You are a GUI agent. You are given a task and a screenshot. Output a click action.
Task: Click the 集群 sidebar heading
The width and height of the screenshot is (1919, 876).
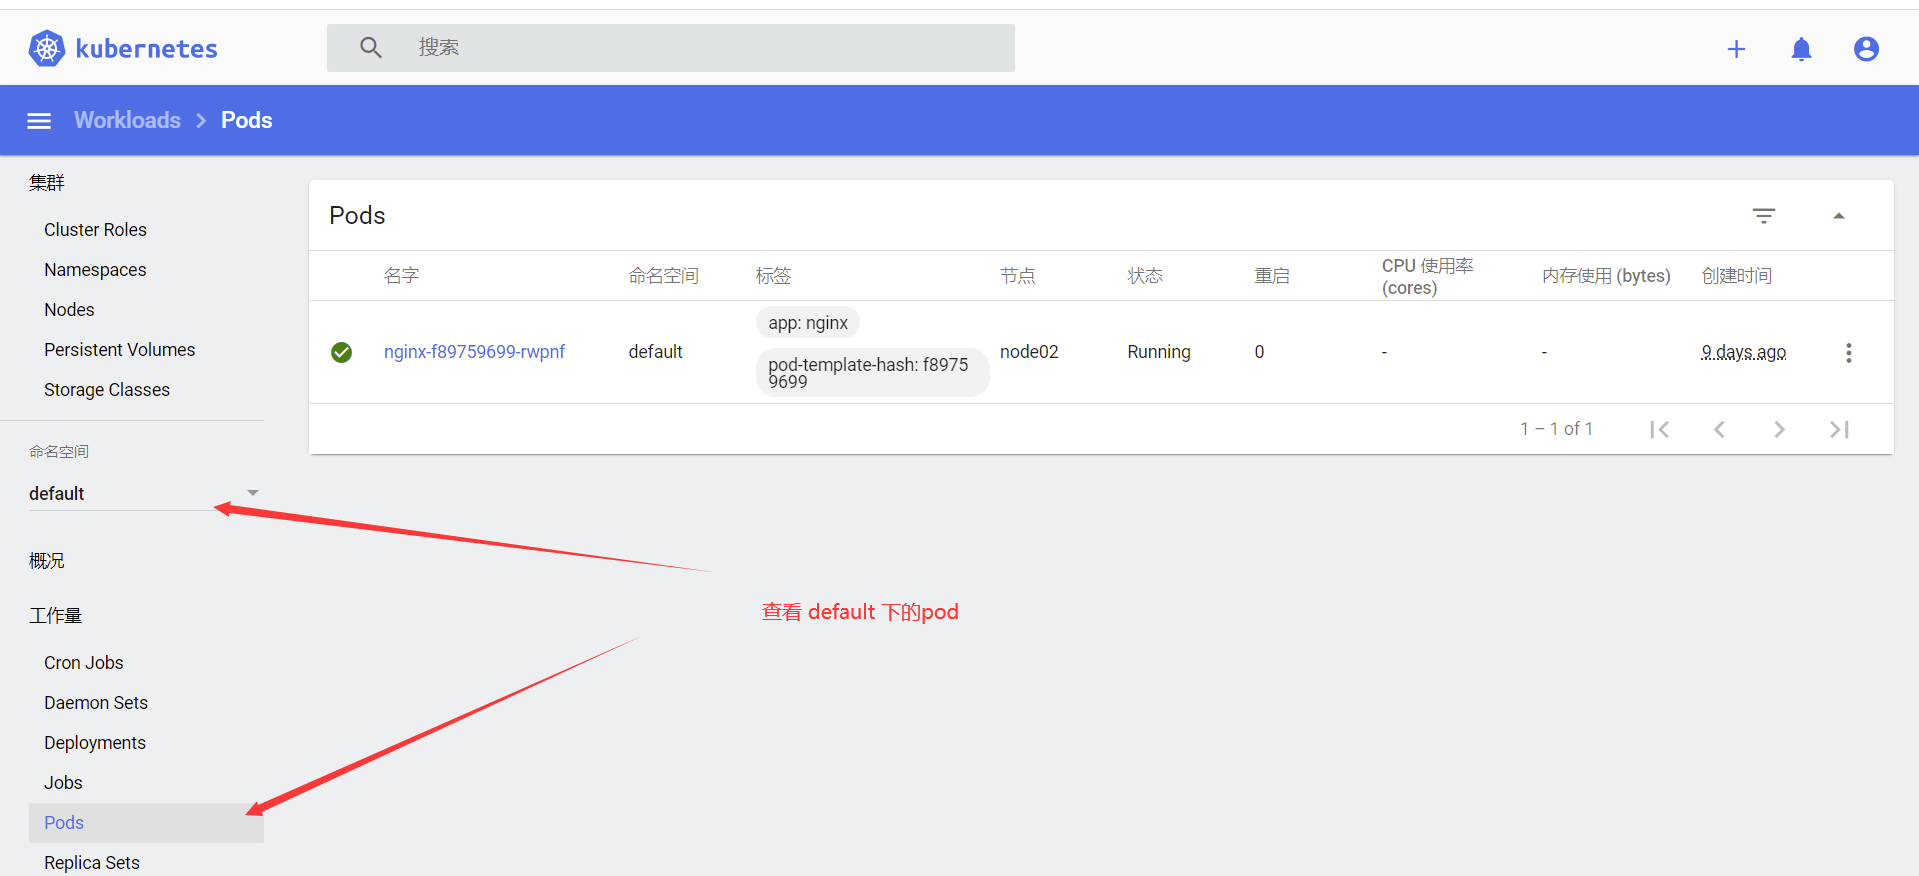[x=47, y=183]
